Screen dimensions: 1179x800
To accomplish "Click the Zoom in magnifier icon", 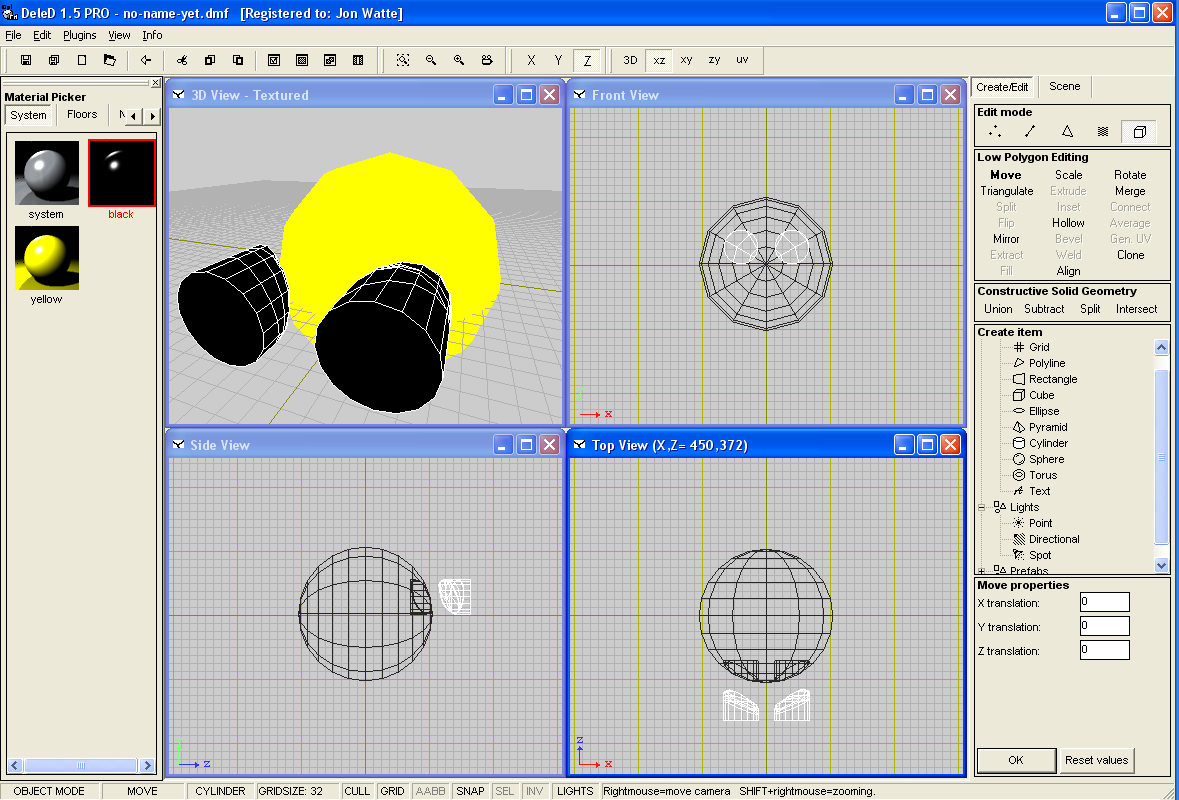I will tap(459, 60).
